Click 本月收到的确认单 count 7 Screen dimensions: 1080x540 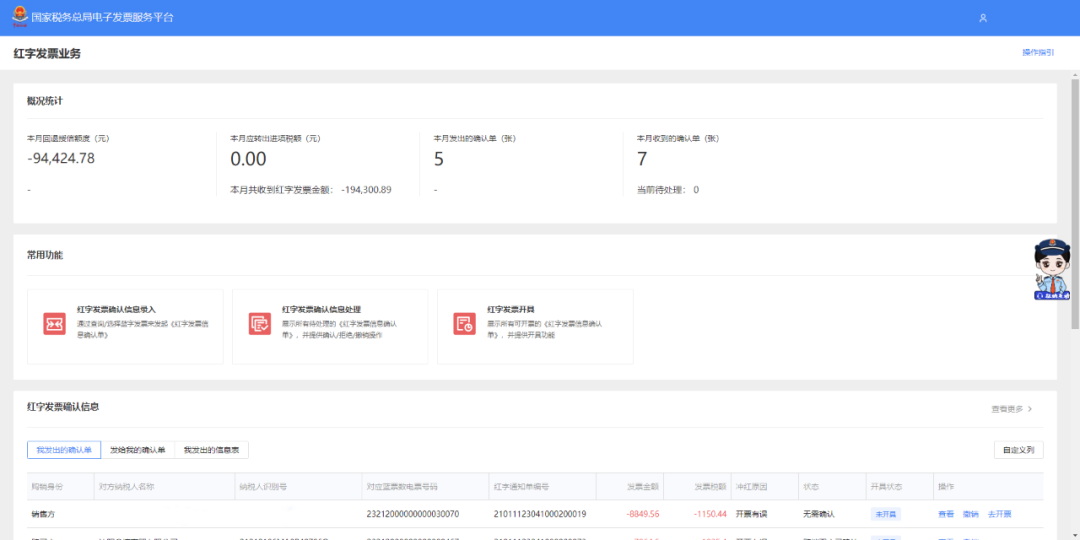pos(642,159)
